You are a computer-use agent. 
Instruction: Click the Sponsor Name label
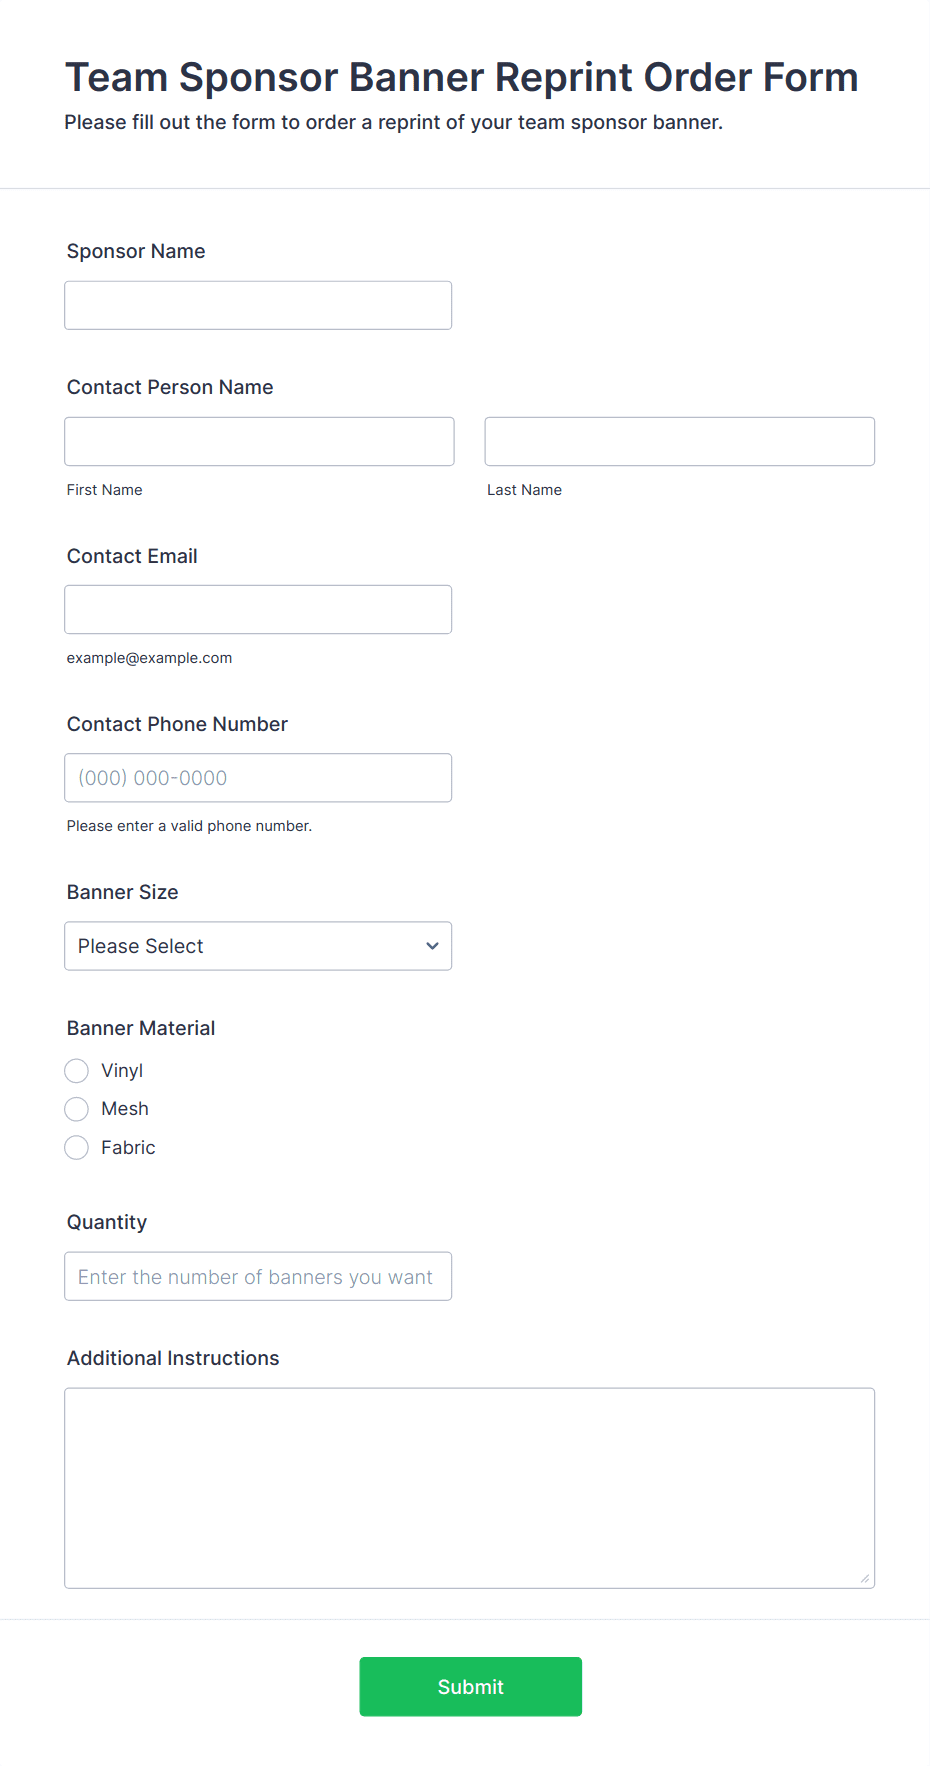(x=136, y=251)
